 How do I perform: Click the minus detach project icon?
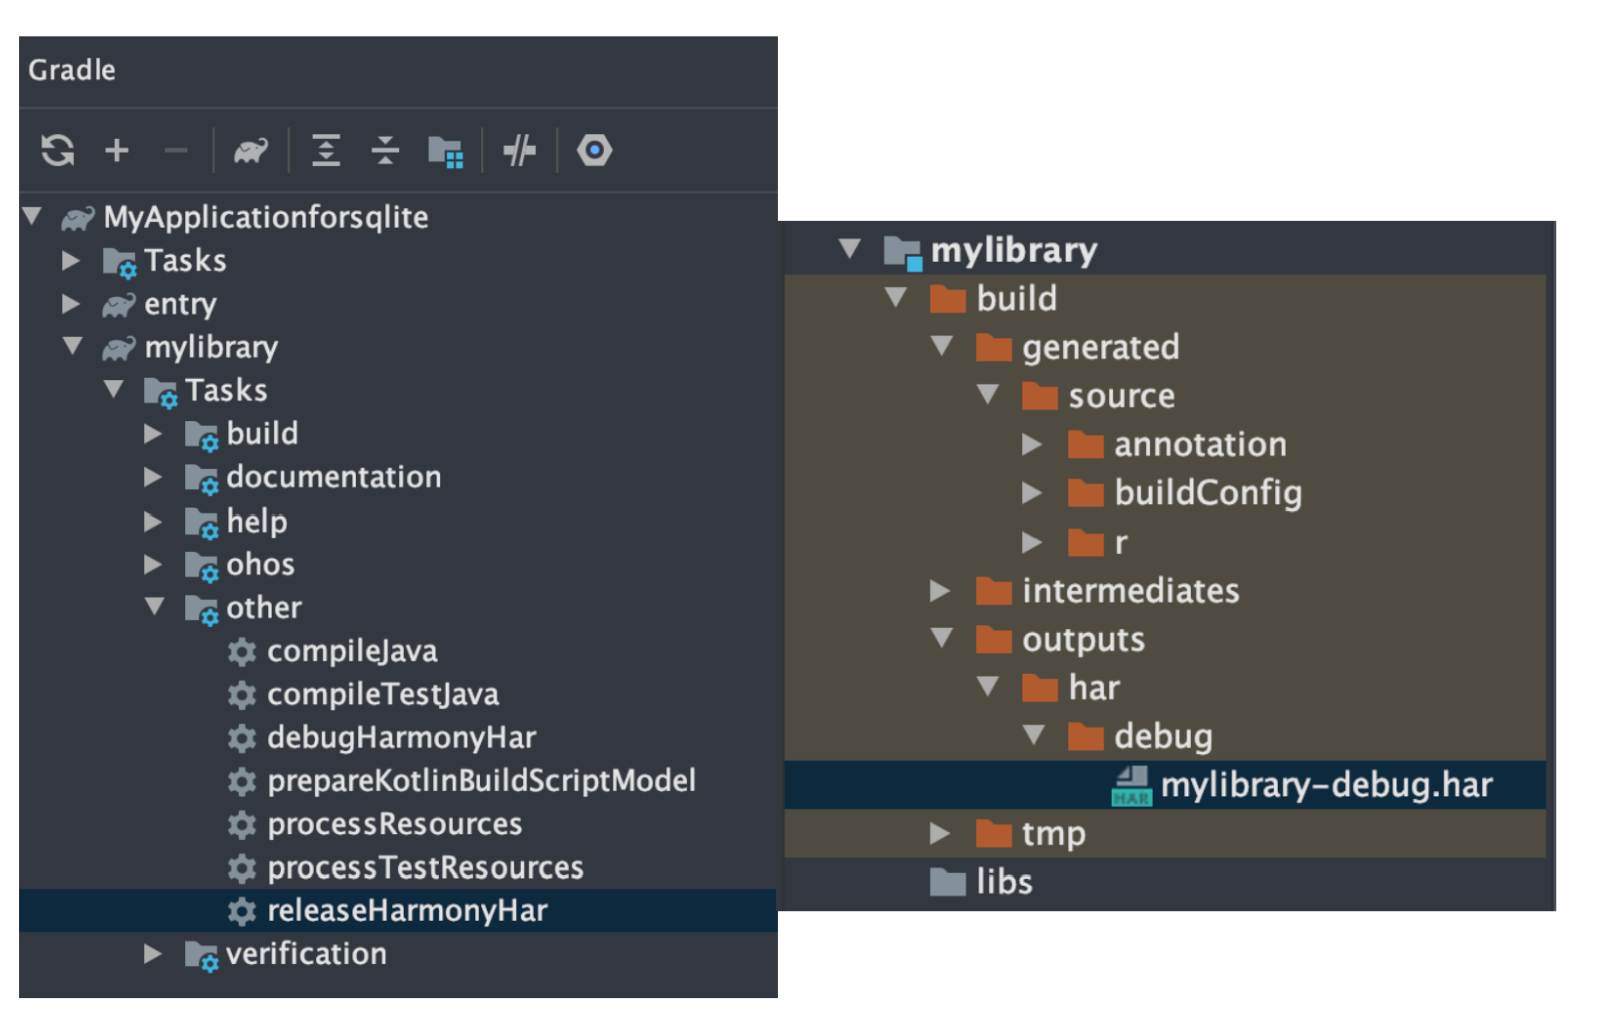click(176, 151)
